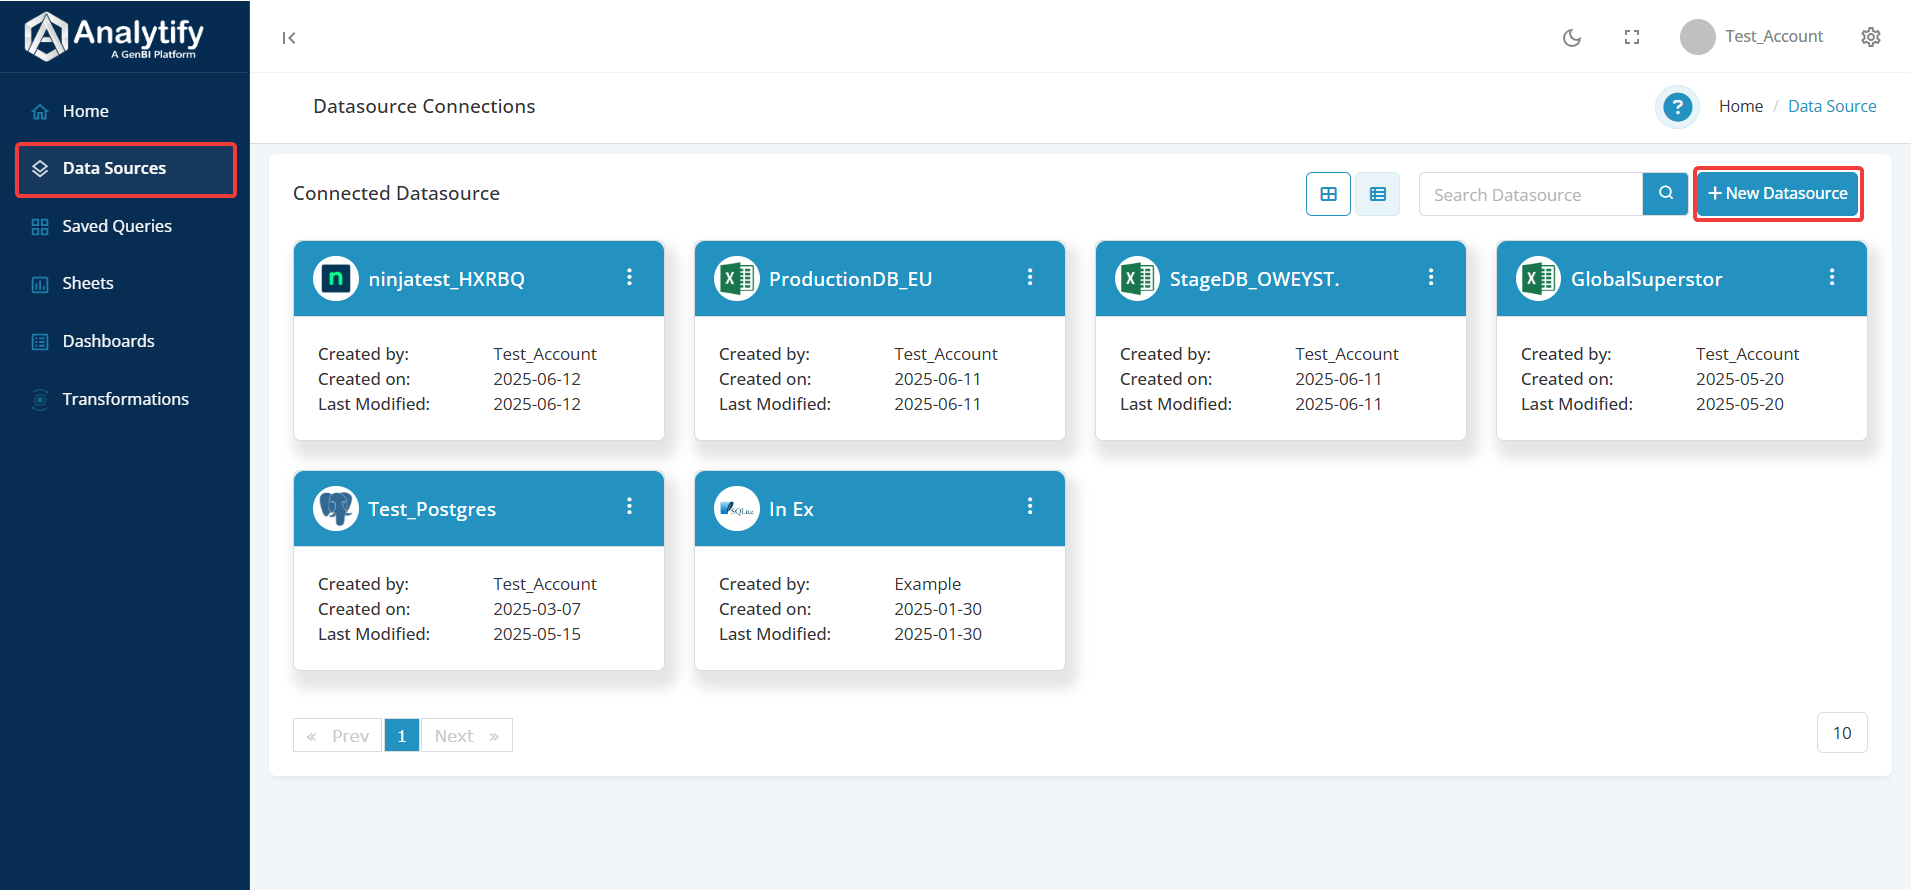Open Data Sources in the sidebar
The width and height of the screenshot is (1920, 890).
[125, 169]
